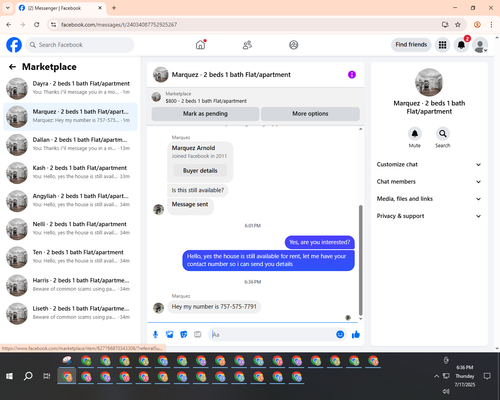
Task: Open the Kash conversation
Action: tap(70, 173)
